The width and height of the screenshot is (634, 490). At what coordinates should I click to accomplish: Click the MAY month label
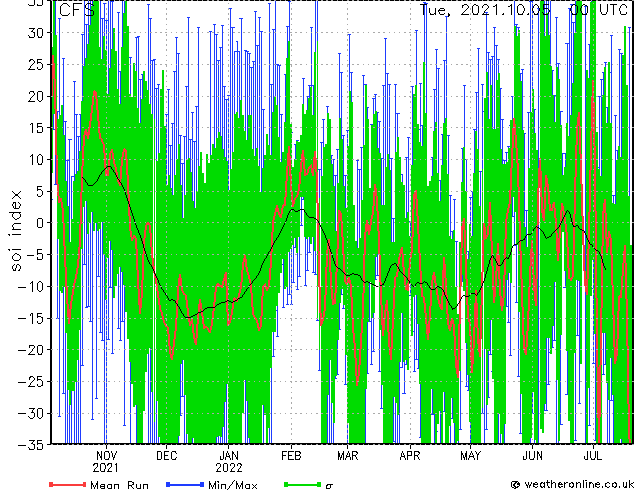point(471,456)
